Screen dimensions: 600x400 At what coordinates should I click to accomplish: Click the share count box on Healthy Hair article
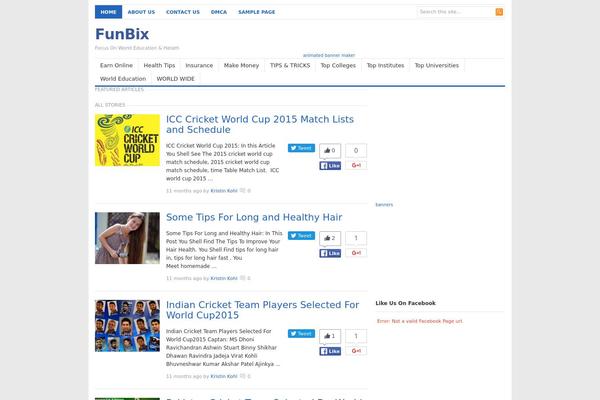356,238
